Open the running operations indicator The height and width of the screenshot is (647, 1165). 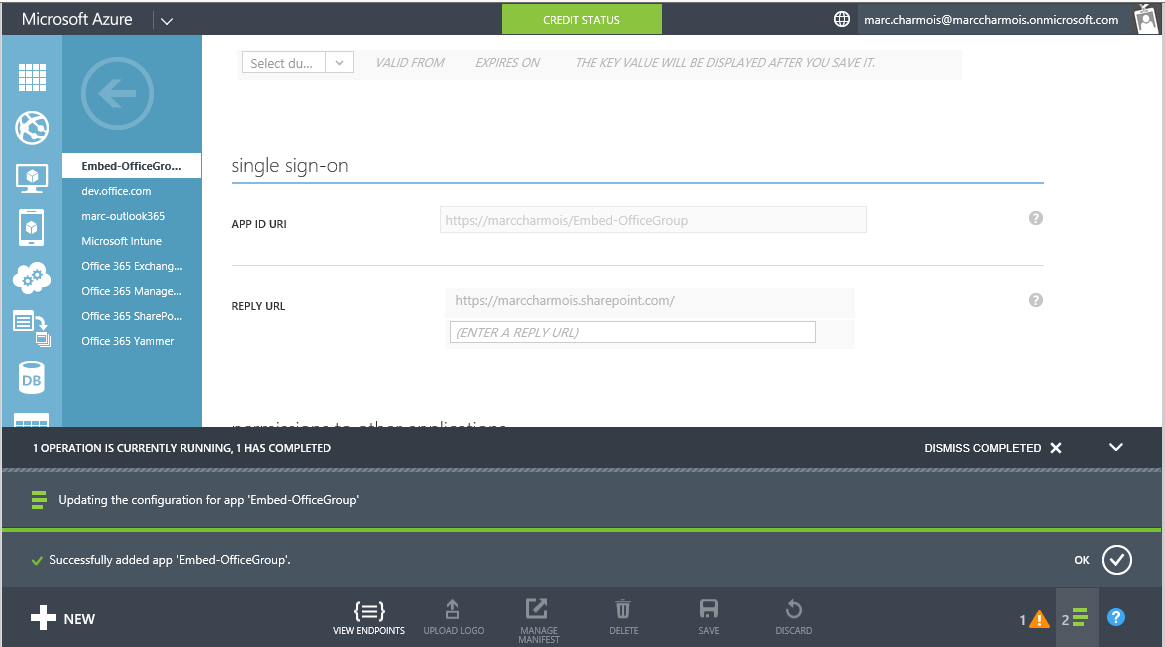1075,618
